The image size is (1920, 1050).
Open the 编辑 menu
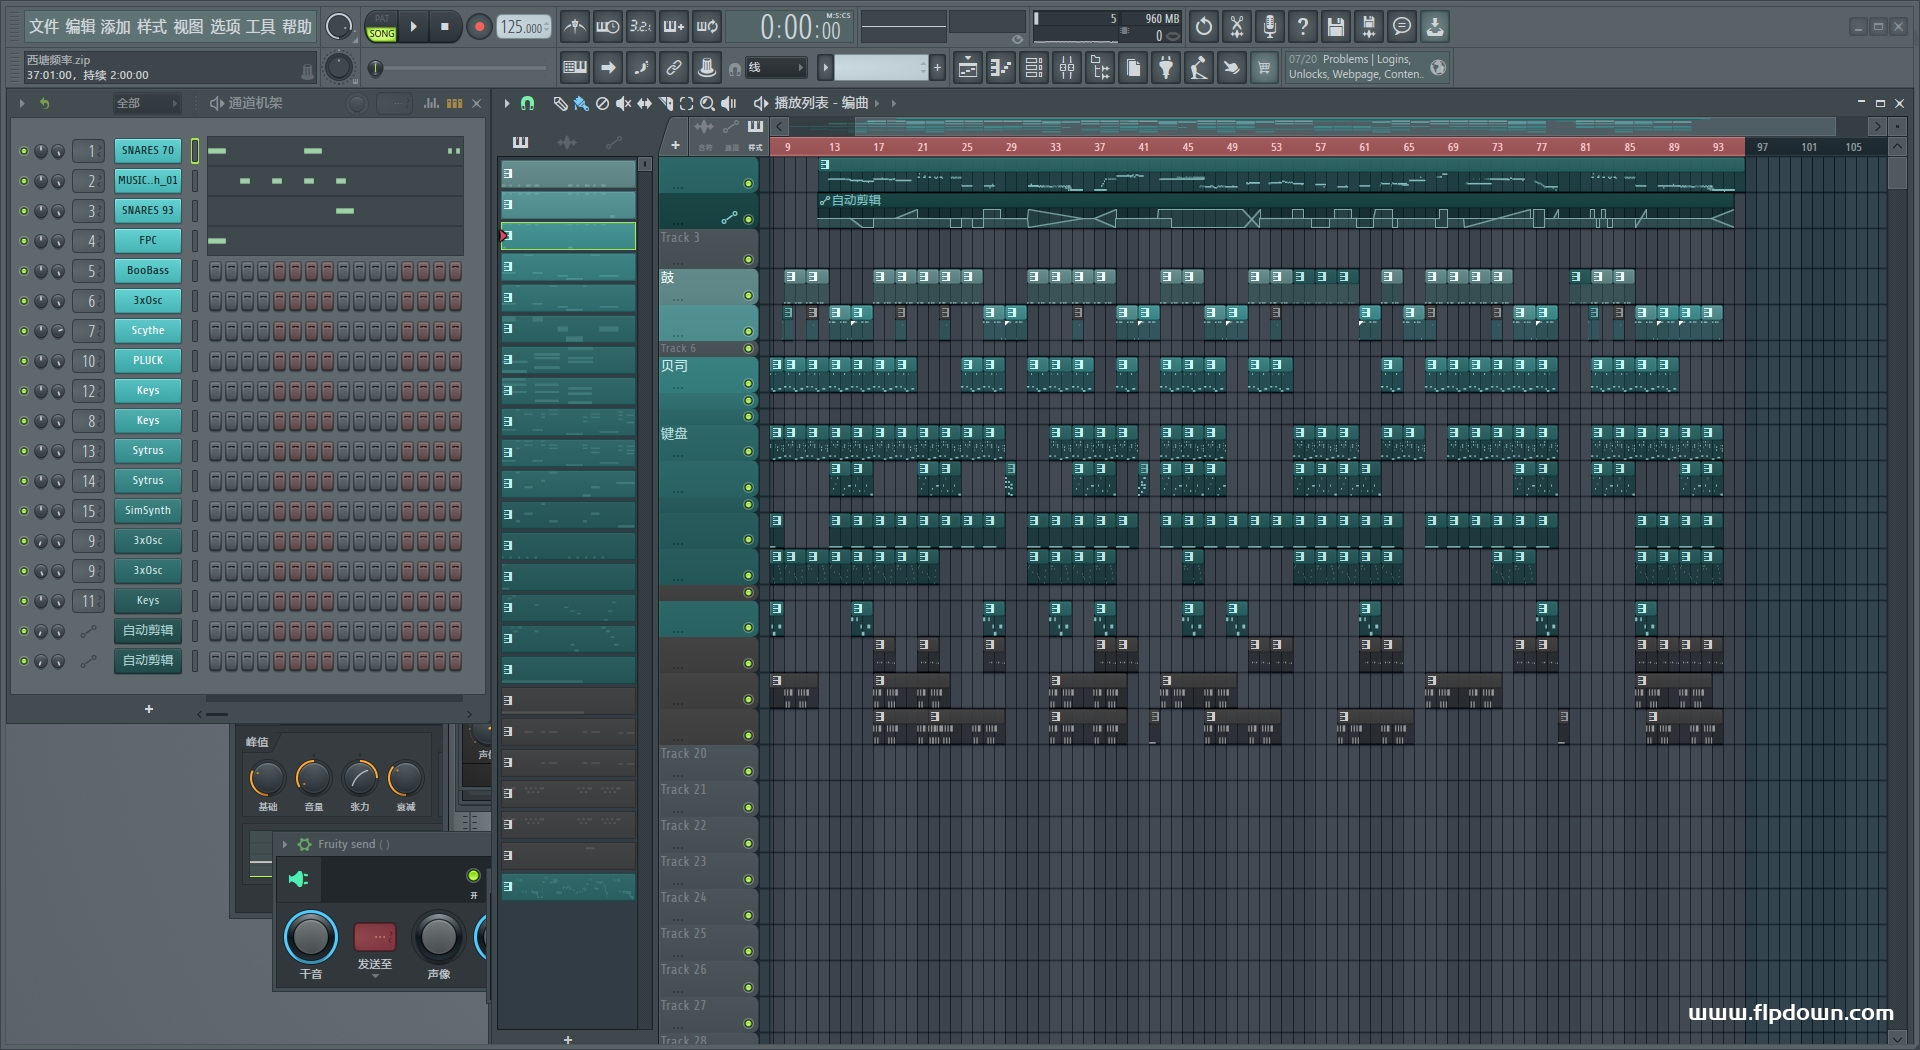click(x=80, y=27)
